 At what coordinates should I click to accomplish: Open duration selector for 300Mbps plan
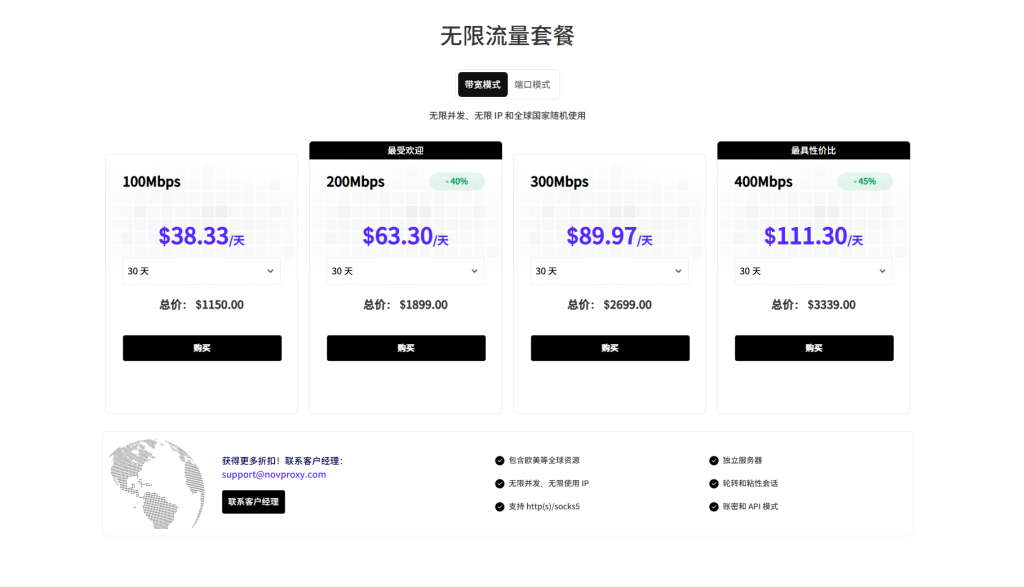(610, 271)
